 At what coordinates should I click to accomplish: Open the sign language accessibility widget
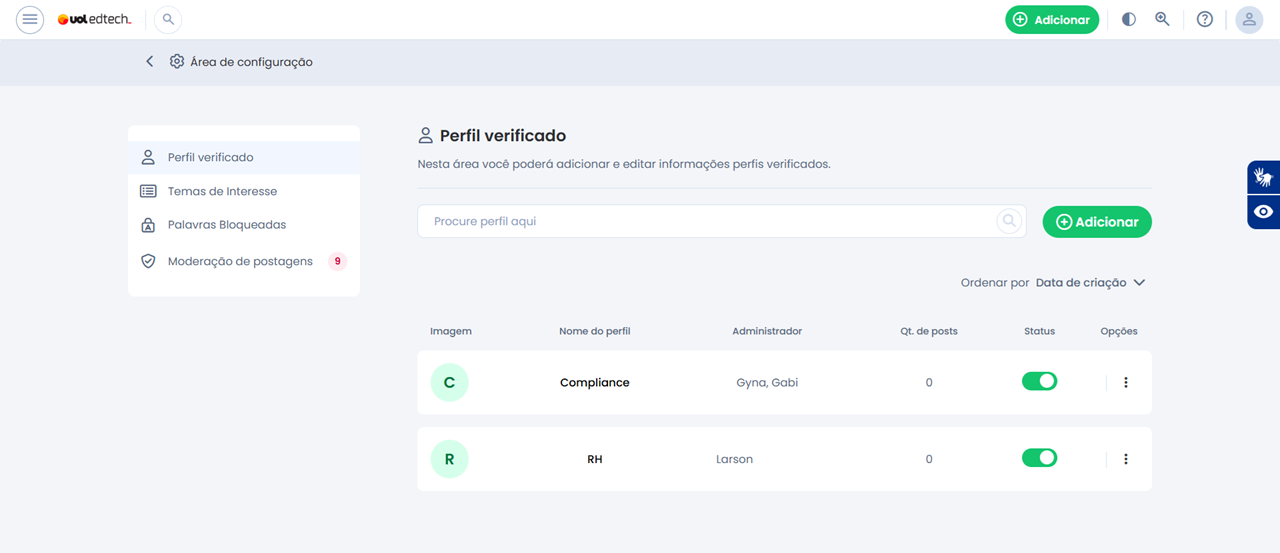coord(1263,177)
